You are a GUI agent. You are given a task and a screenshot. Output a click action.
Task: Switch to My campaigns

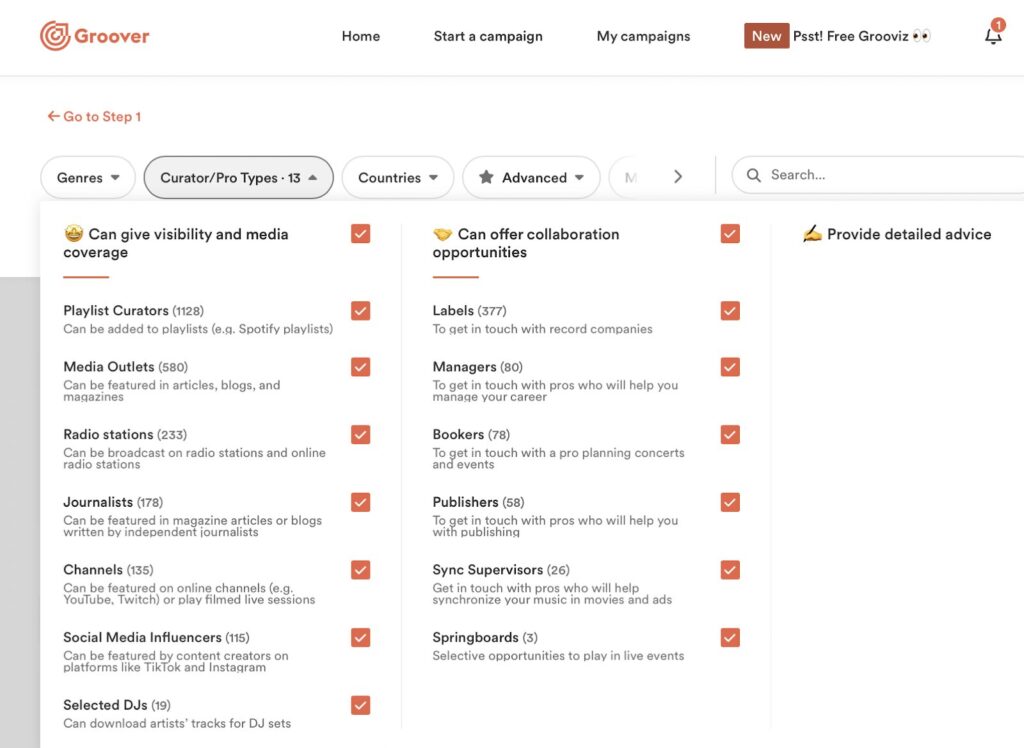[643, 36]
